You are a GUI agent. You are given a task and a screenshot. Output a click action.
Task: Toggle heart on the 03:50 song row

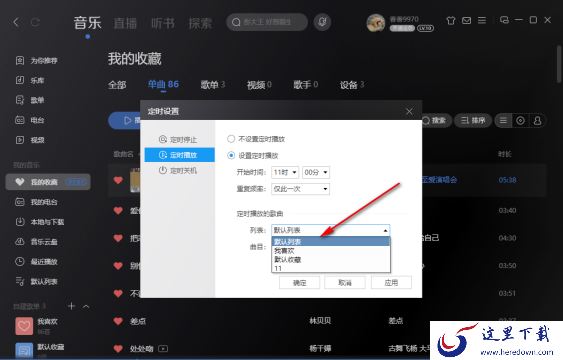point(118,266)
